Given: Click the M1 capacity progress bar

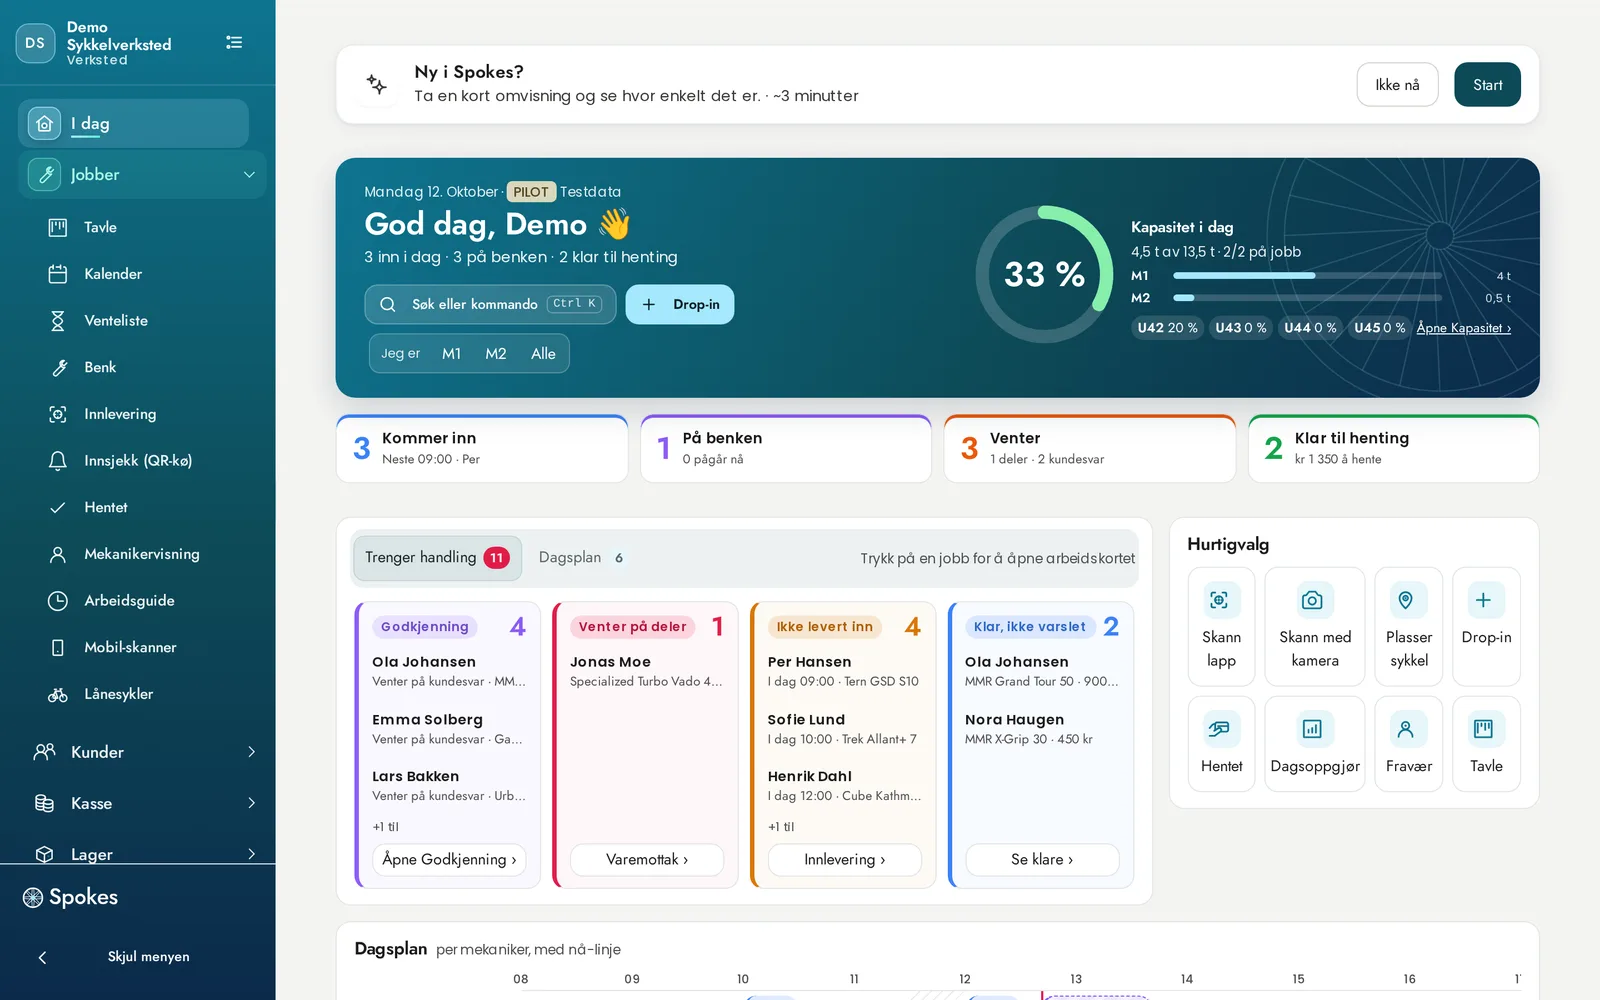Looking at the screenshot, I should (1307, 276).
